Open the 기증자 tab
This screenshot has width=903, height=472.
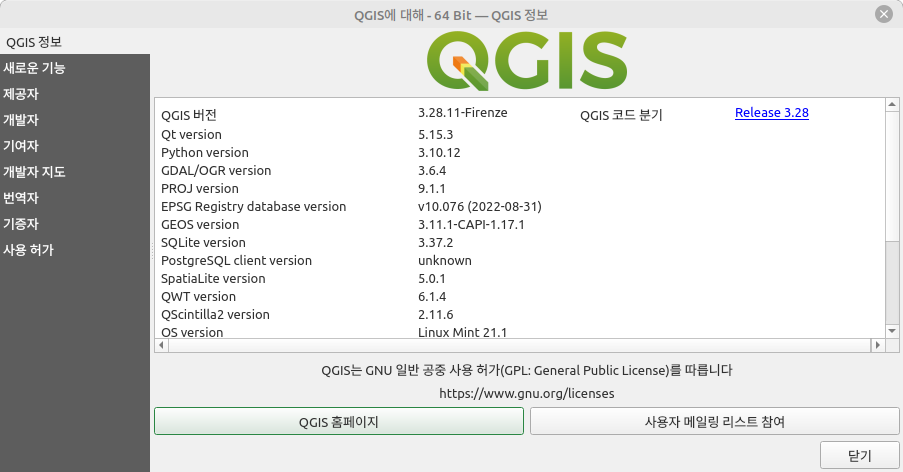(x=75, y=223)
